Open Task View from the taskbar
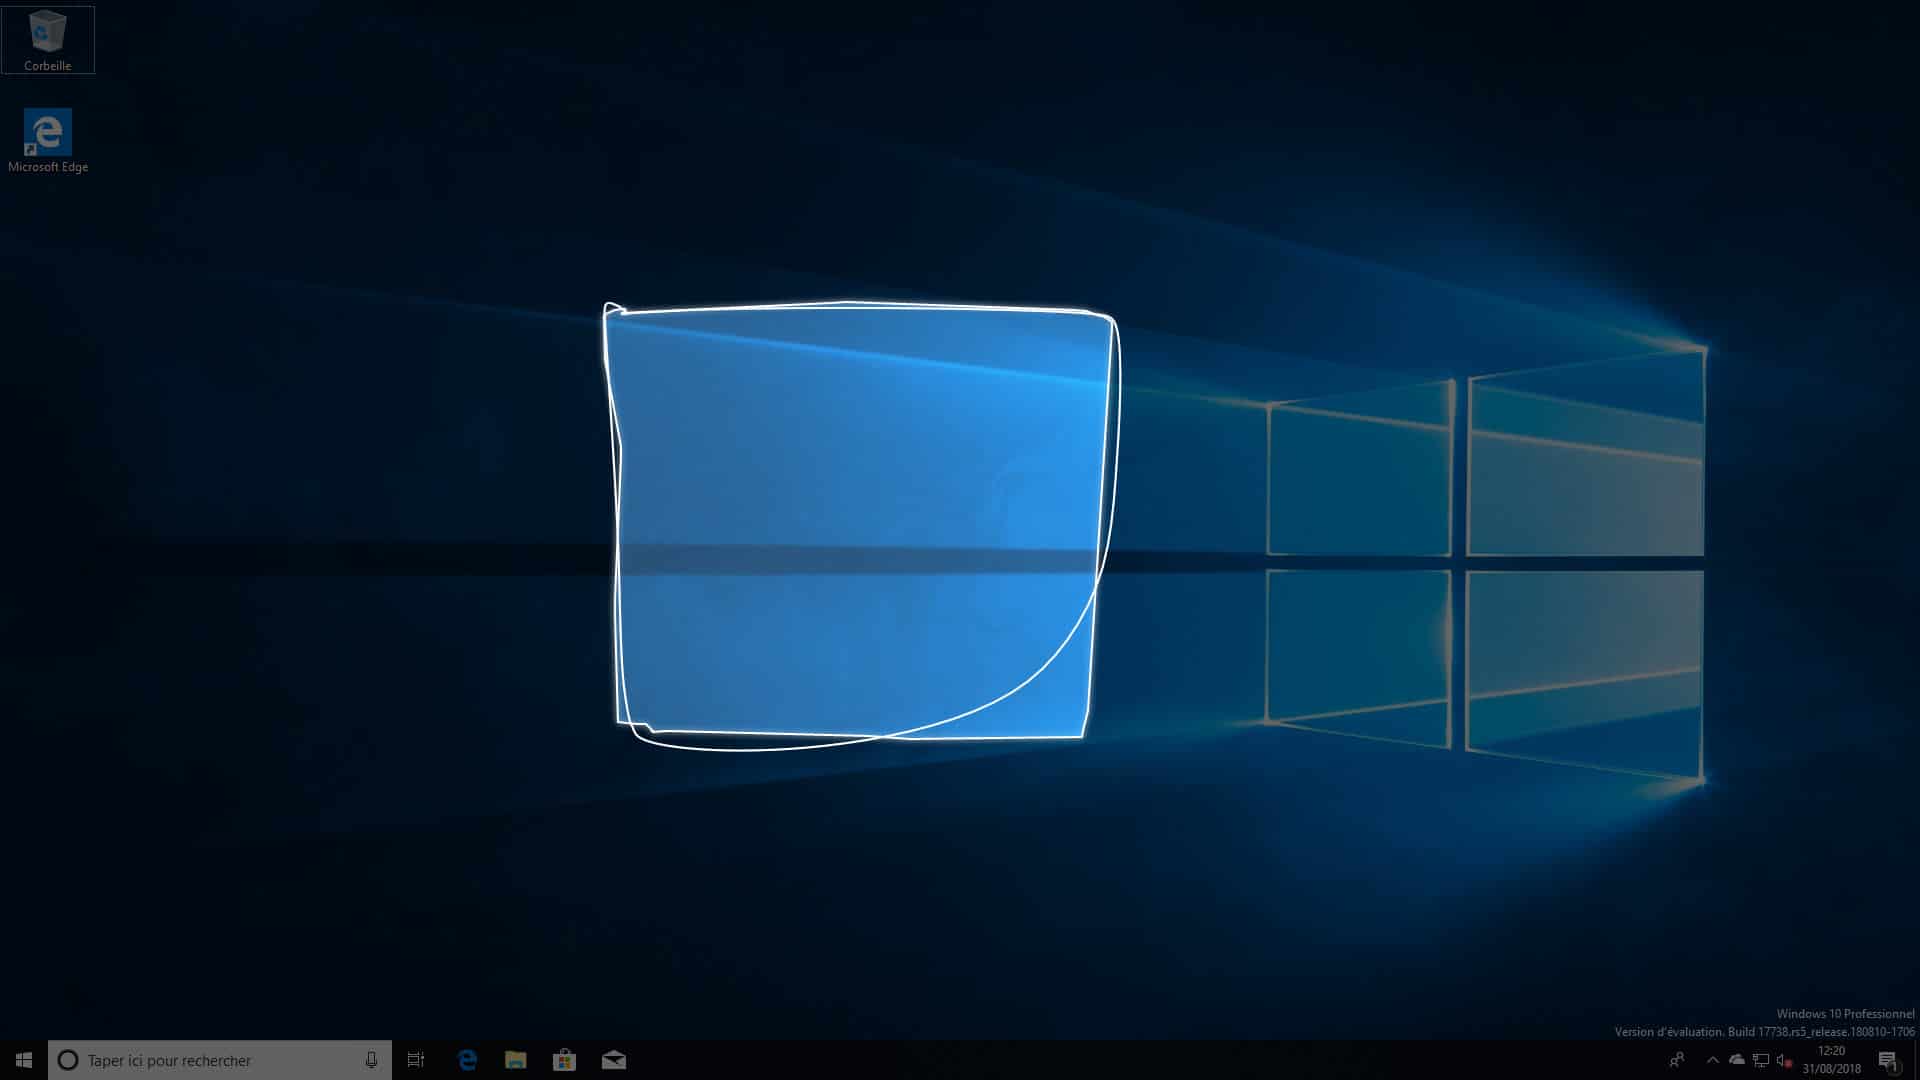 [416, 1060]
